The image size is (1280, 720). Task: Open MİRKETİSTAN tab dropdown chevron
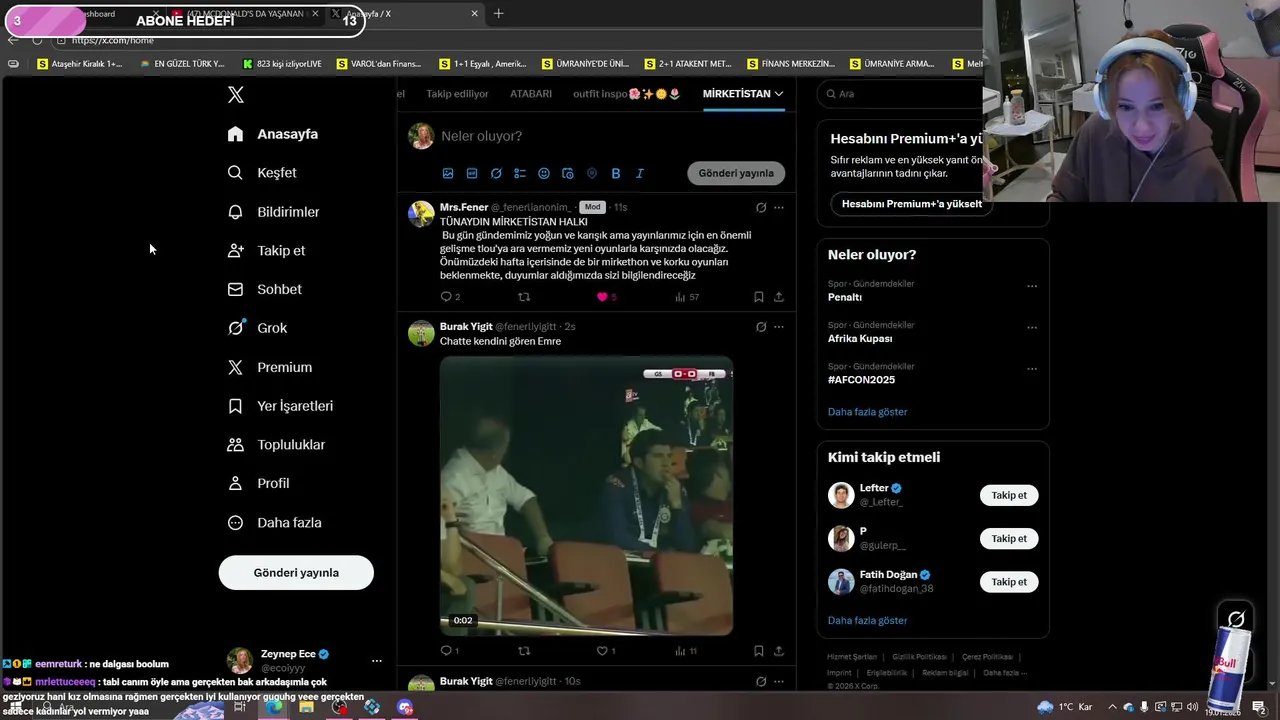779,94
